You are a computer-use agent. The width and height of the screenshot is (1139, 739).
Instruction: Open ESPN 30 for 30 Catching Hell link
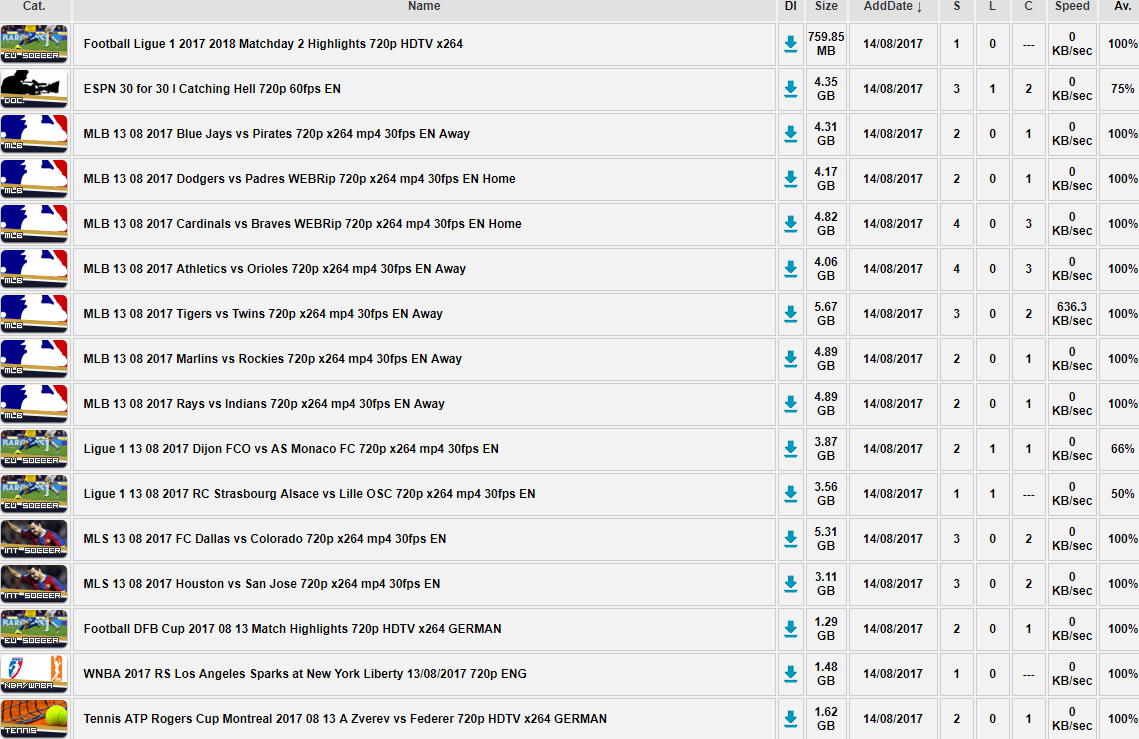click(212, 89)
